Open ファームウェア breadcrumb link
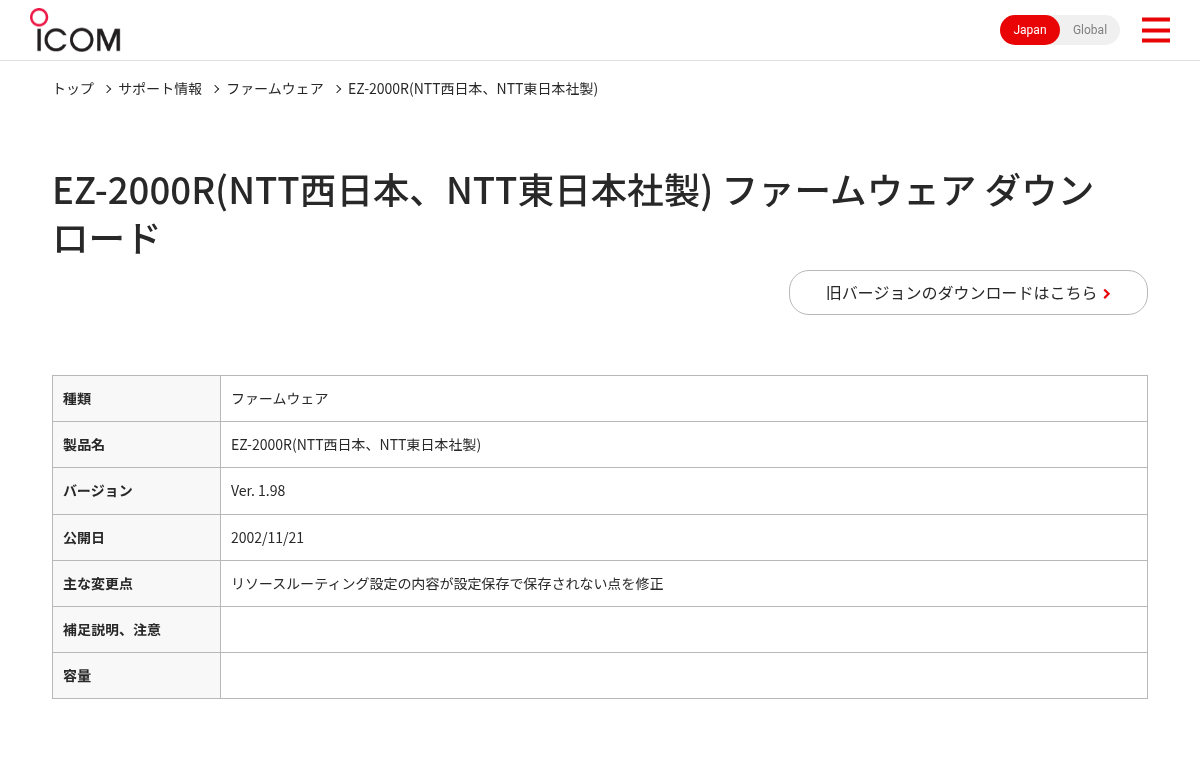The width and height of the screenshot is (1200, 757). tap(275, 88)
